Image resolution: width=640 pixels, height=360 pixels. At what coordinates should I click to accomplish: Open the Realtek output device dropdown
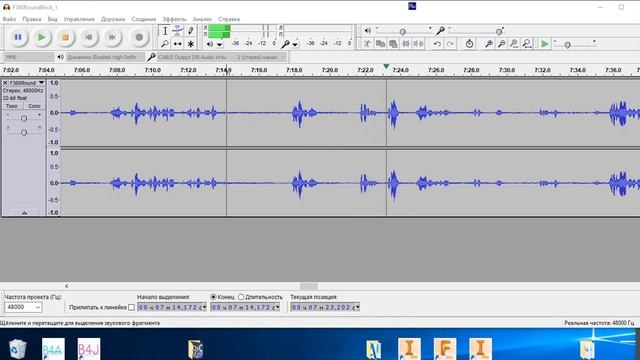tap(105, 57)
